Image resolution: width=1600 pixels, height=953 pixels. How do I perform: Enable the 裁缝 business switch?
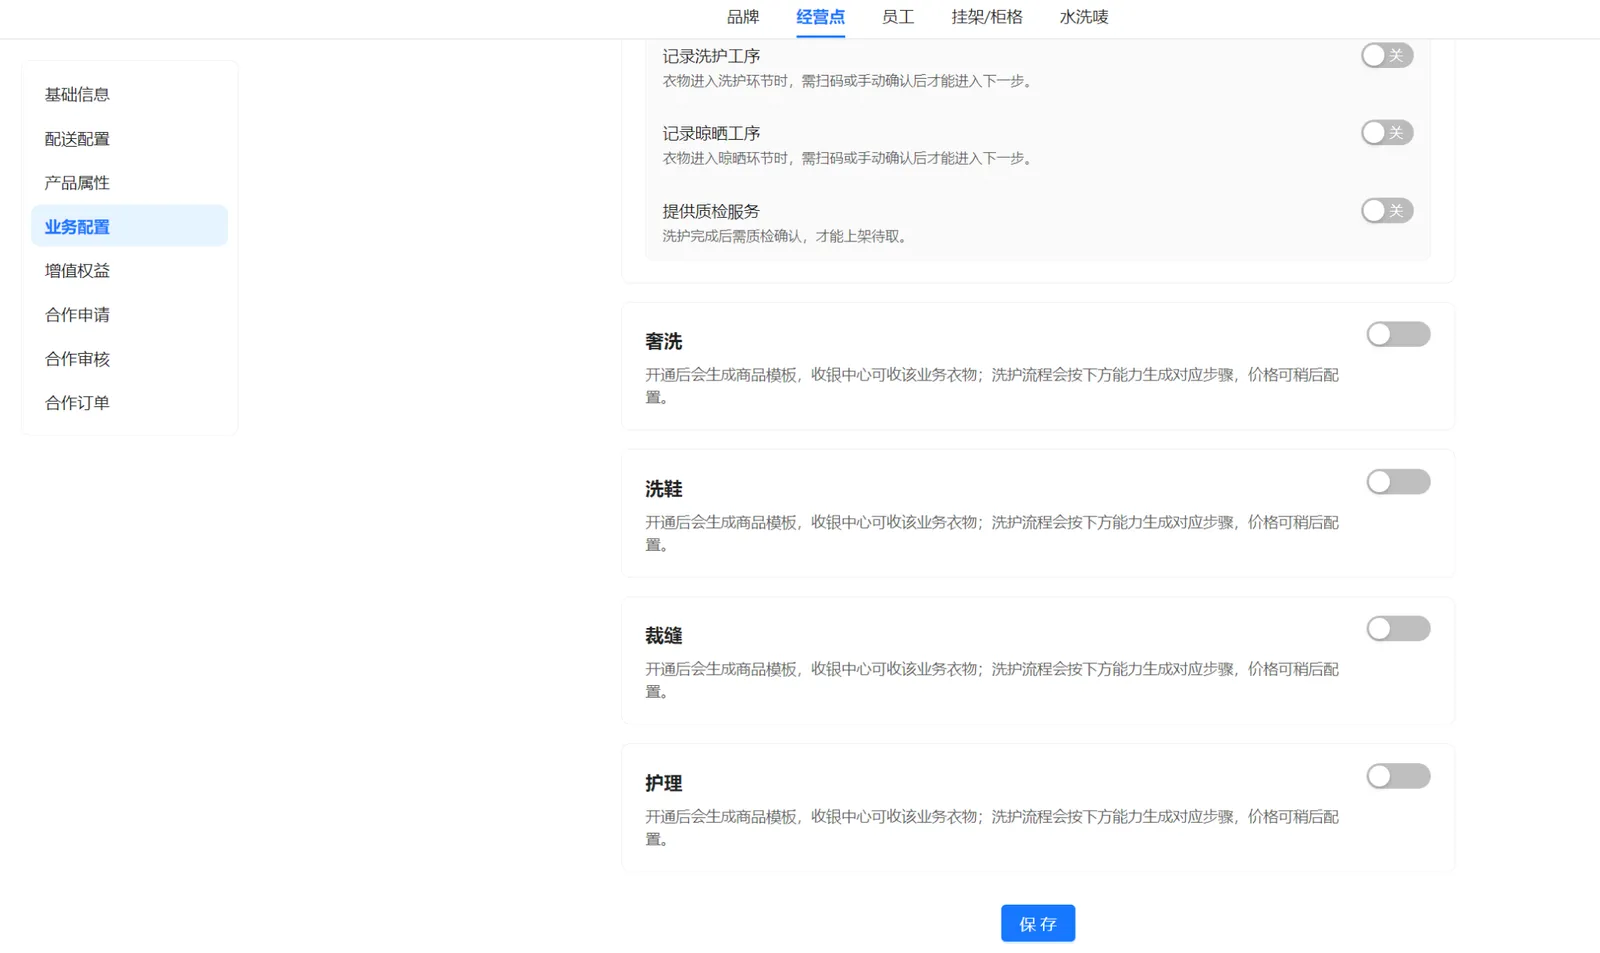[1398, 629]
